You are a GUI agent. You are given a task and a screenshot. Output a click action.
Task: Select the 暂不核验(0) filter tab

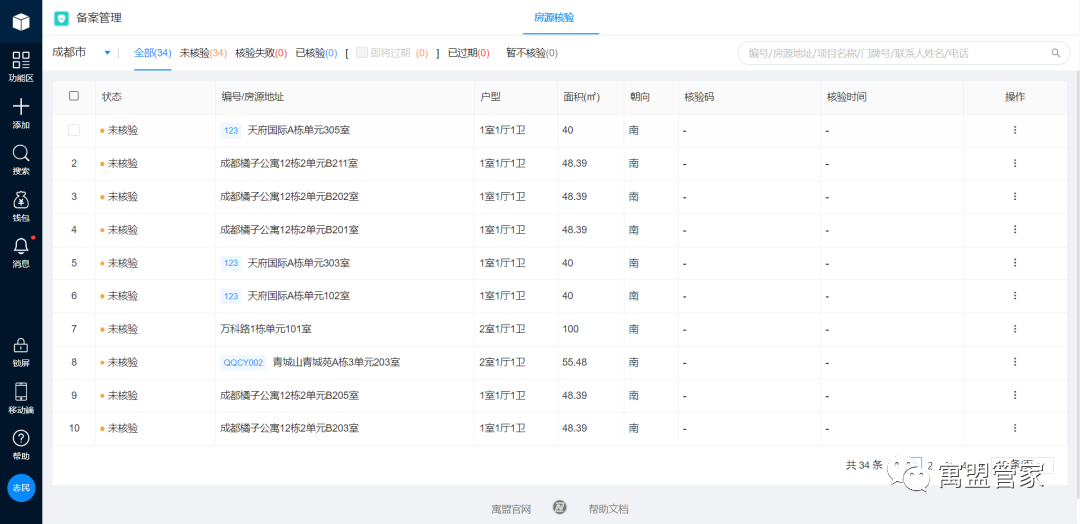(x=532, y=52)
